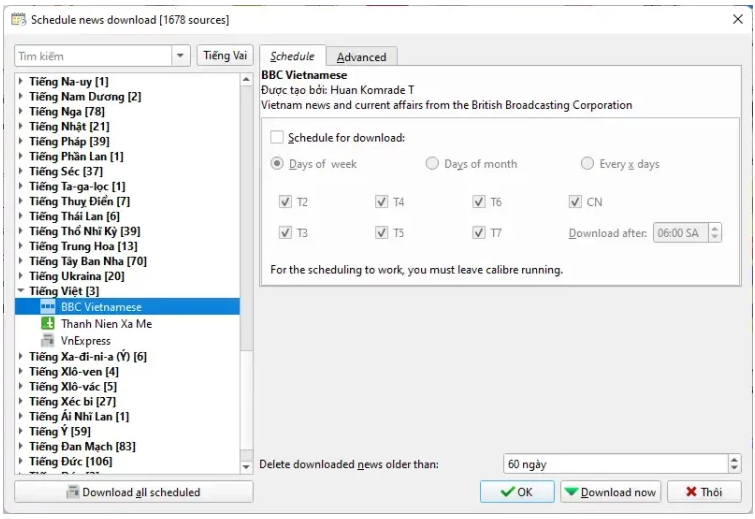Image resolution: width=755 pixels, height=519 pixels.
Task: Click the 60 ngày delete-older-than field
Action: (x=616, y=464)
